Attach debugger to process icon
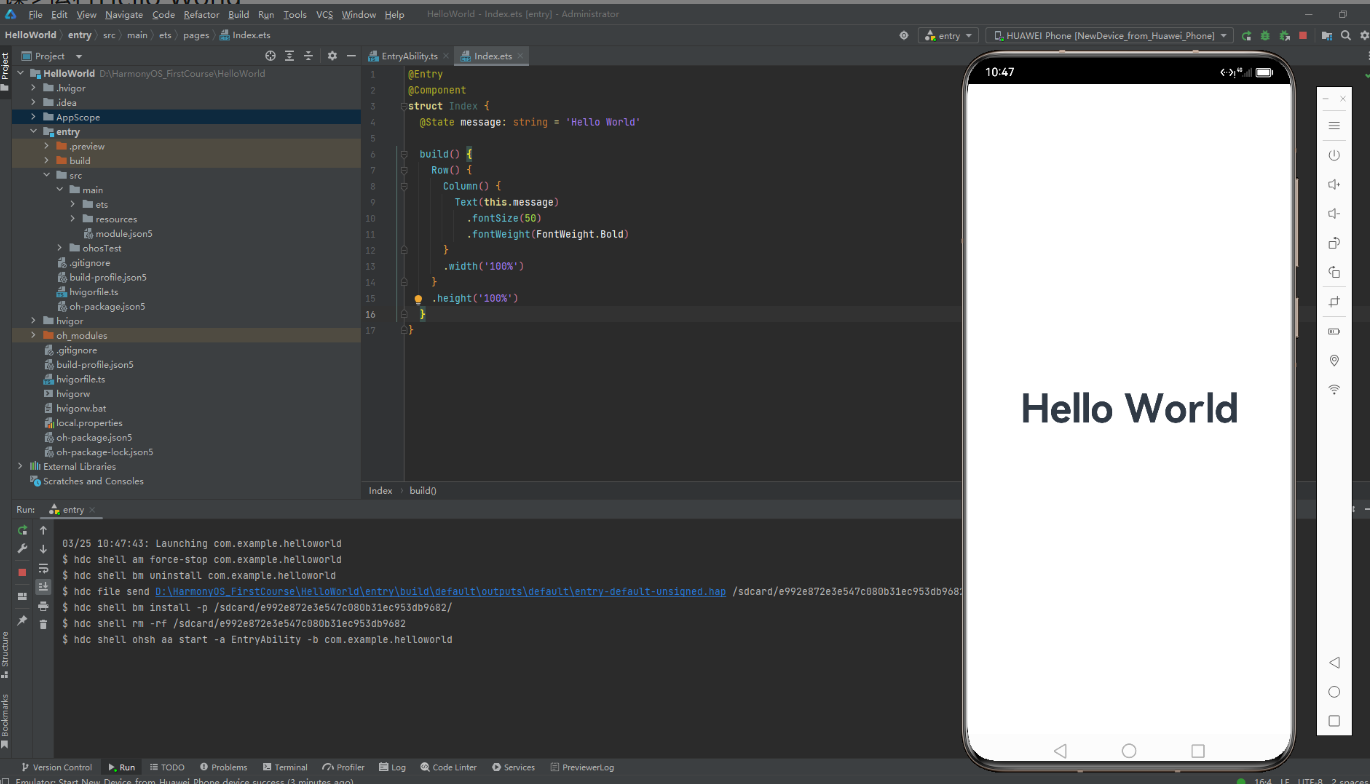The image size is (1370, 784). [1284, 35]
